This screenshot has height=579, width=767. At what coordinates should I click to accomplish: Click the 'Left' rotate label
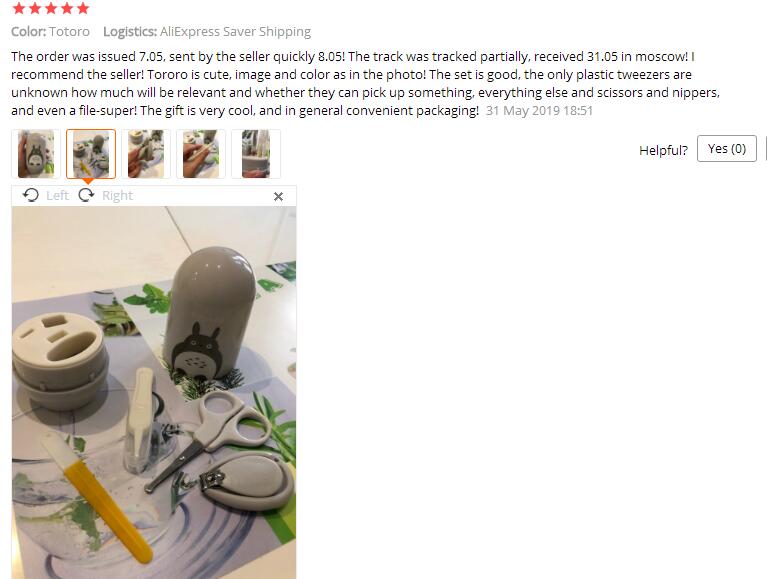[57, 196]
